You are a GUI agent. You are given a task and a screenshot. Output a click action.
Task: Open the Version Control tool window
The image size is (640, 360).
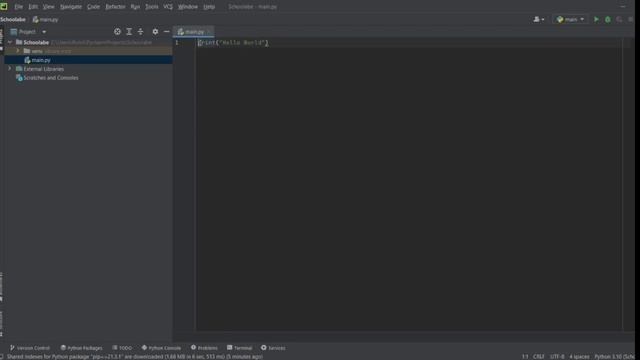30,348
